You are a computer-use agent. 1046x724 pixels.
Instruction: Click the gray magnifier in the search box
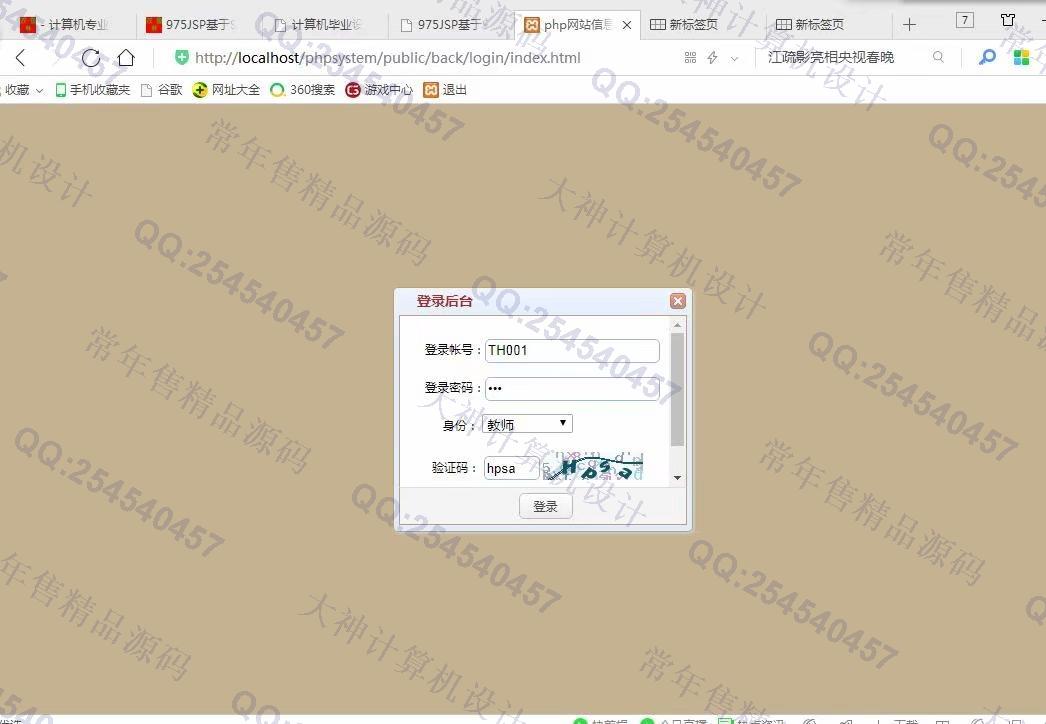point(938,57)
